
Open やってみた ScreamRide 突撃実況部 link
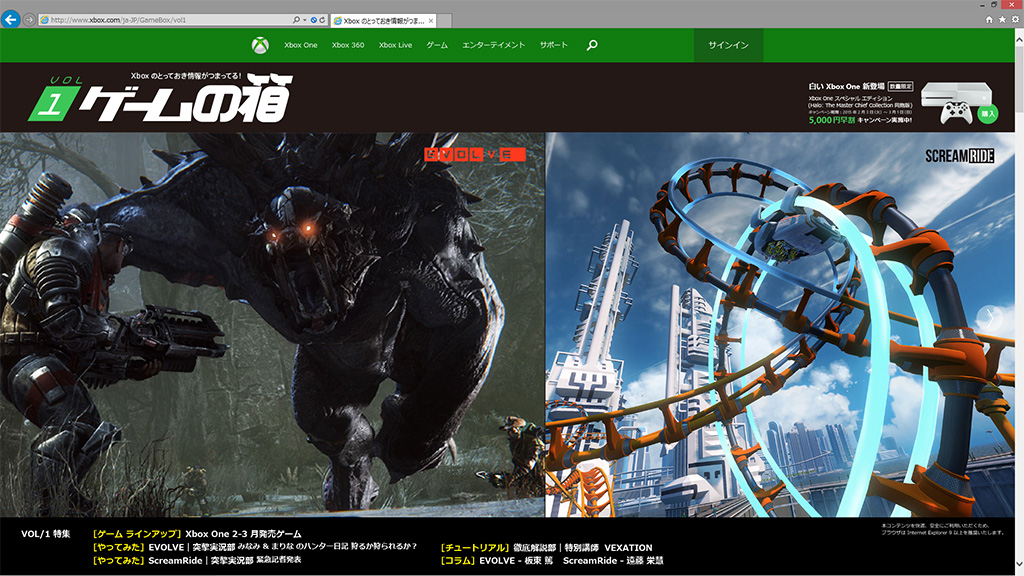tap(197, 560)
